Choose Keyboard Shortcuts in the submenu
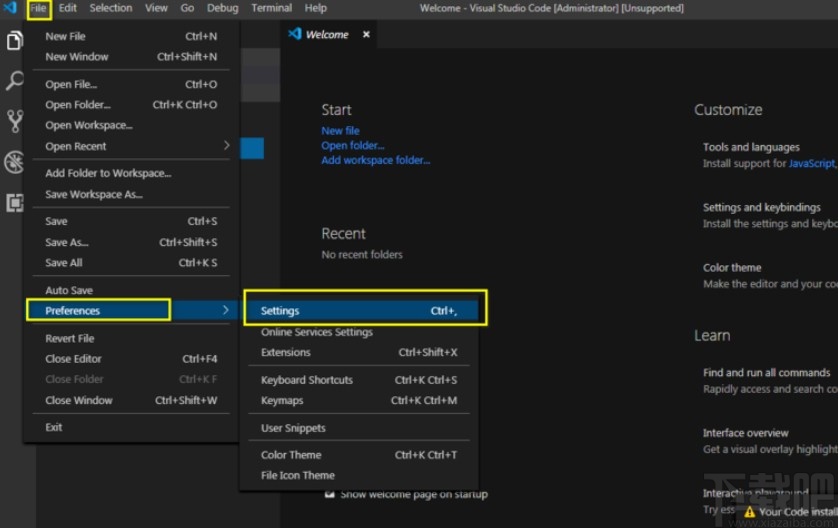Screen dimensions: 838x528 point(306,380)
